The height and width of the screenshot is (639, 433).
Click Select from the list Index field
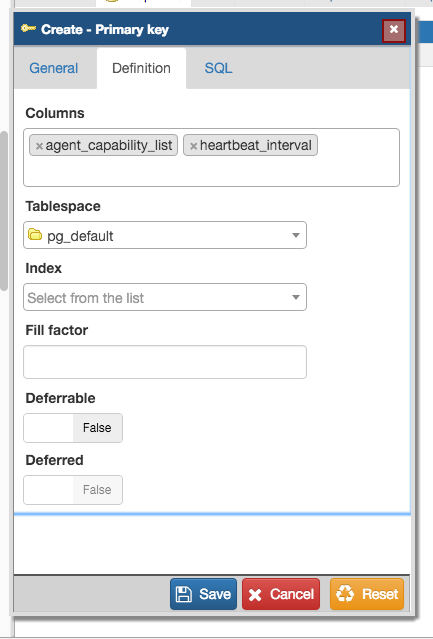(x=165, y=297)
